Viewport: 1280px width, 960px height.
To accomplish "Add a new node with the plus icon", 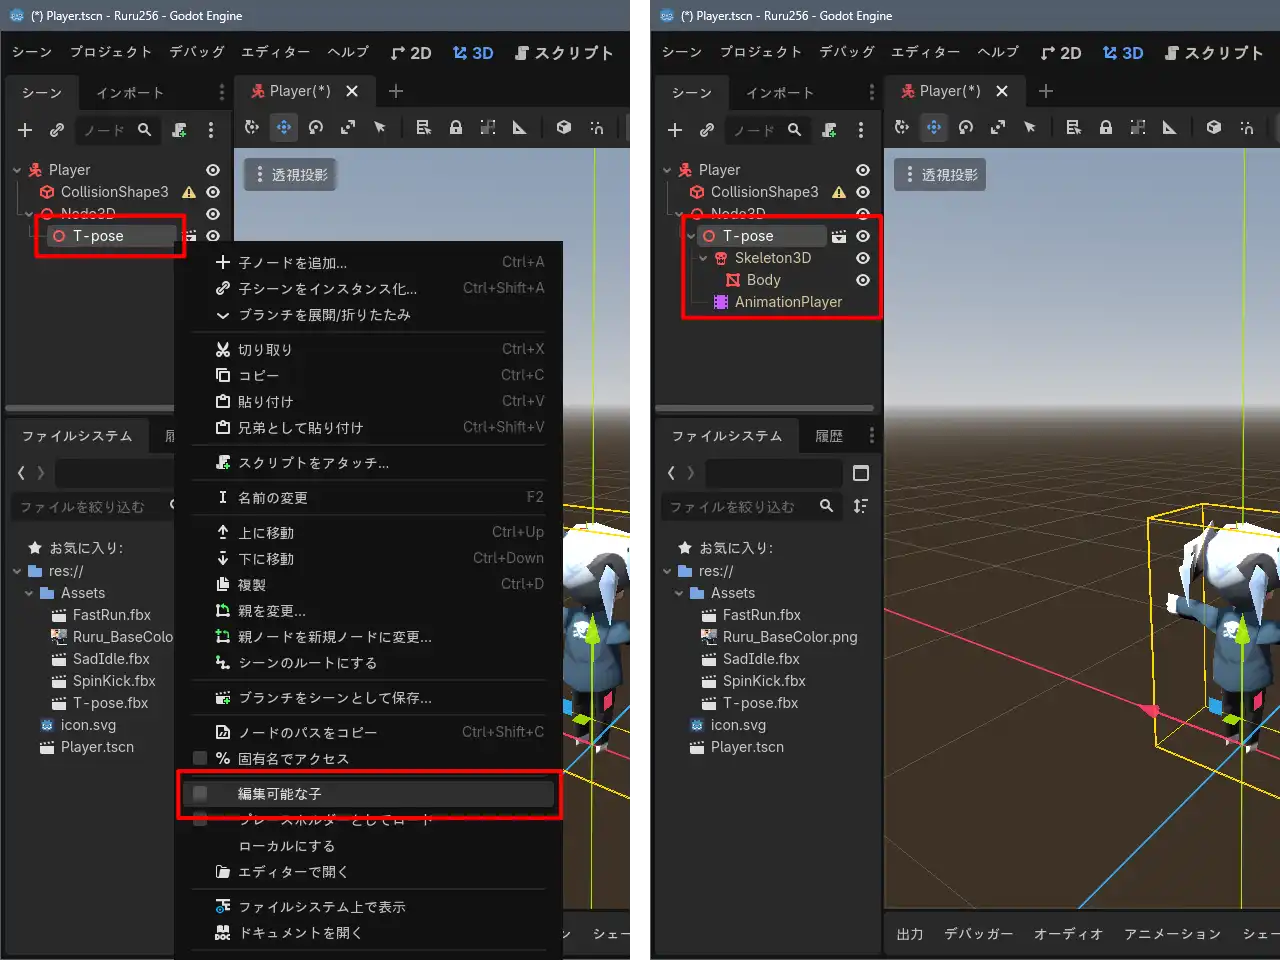I will 24,129.
